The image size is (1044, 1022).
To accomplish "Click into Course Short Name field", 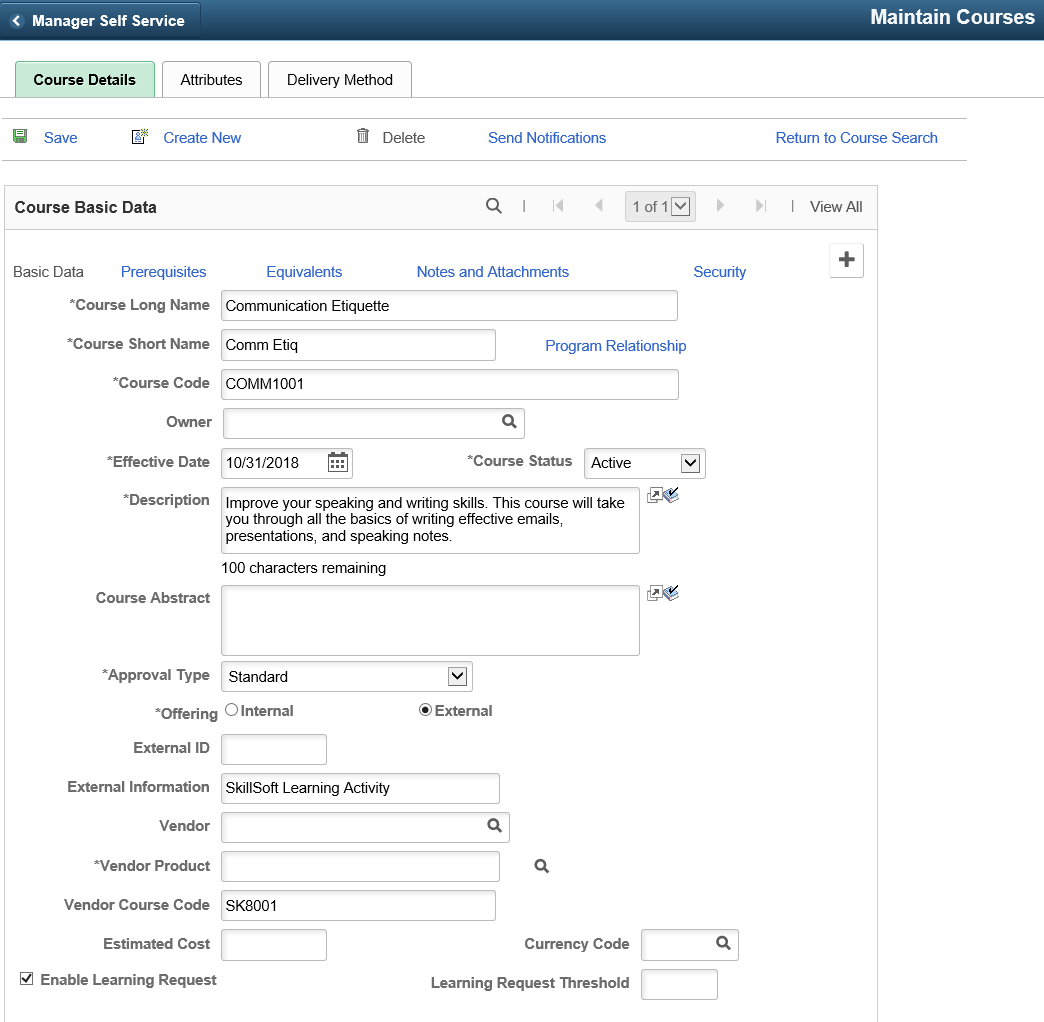I will [358, 345].
